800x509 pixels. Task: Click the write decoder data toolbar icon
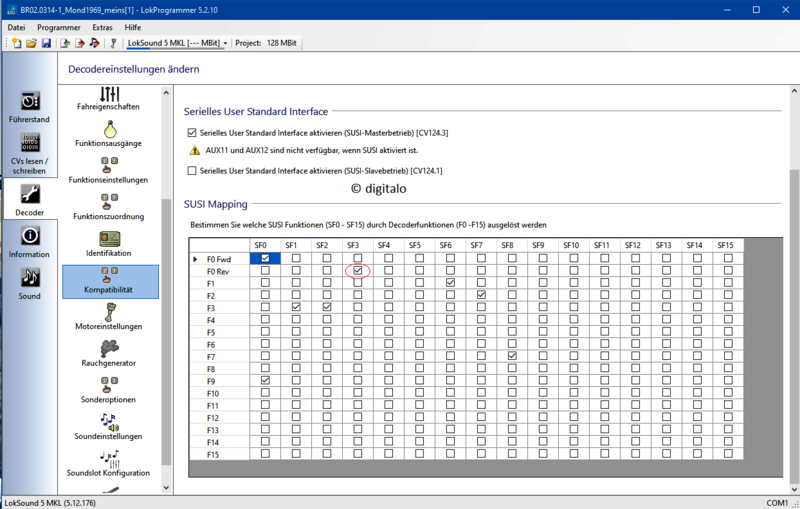[80, 43]
